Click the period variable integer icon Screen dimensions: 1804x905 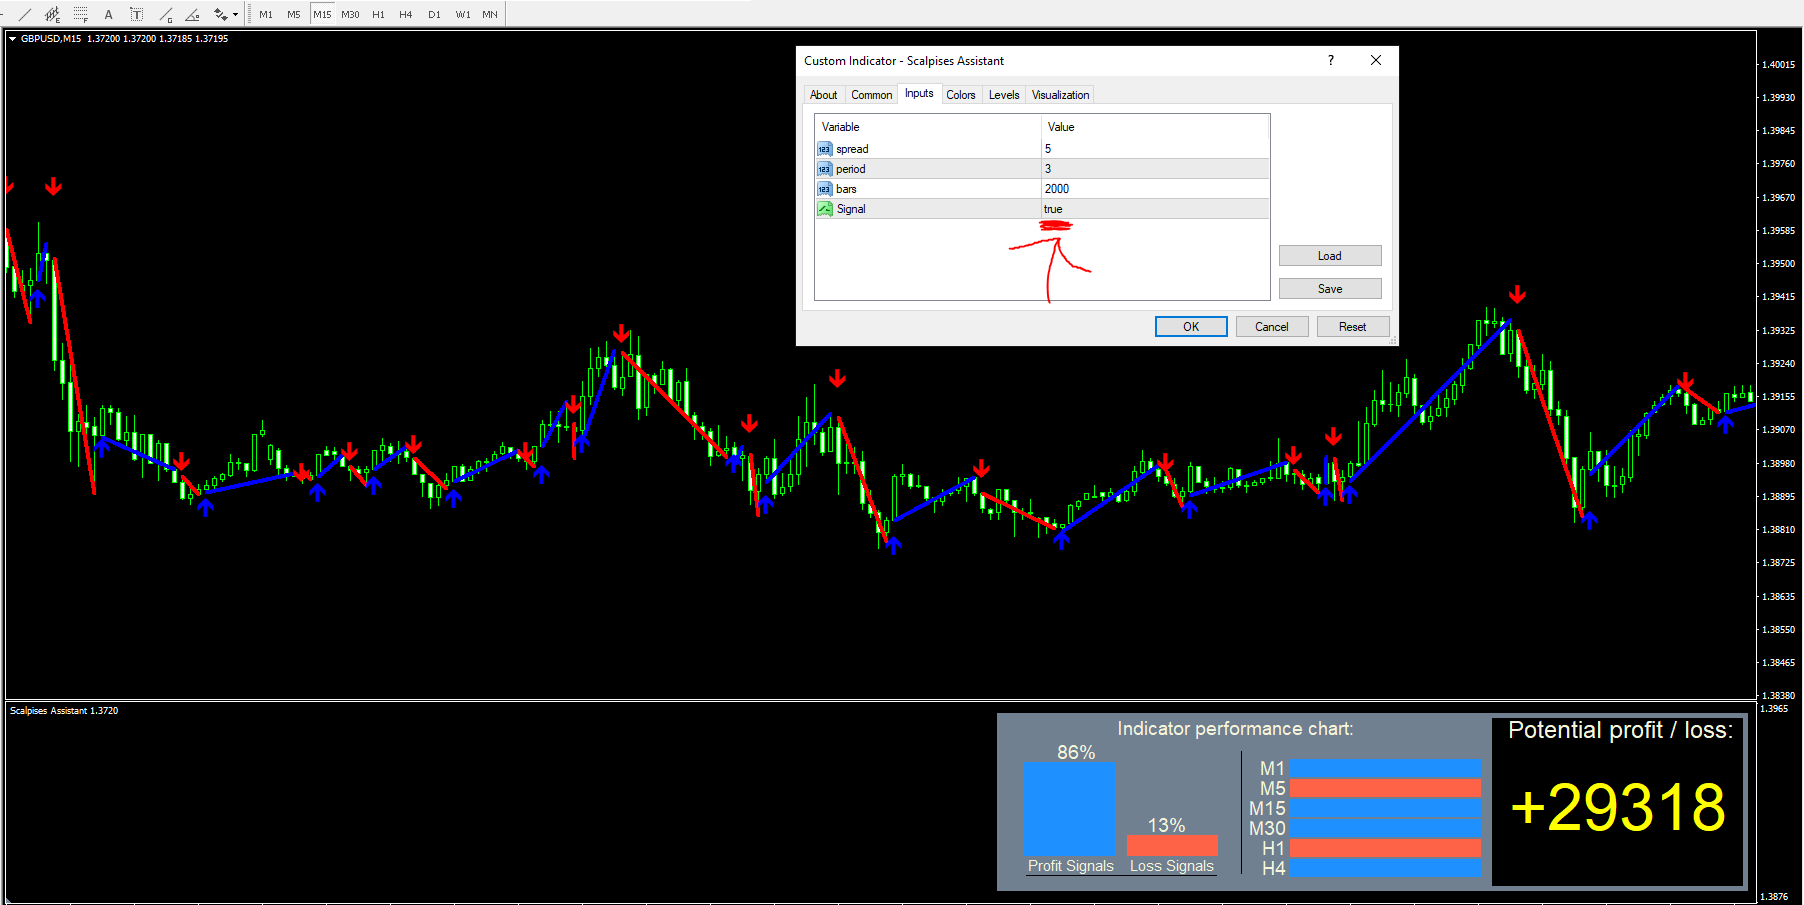(x=825, y=169)
